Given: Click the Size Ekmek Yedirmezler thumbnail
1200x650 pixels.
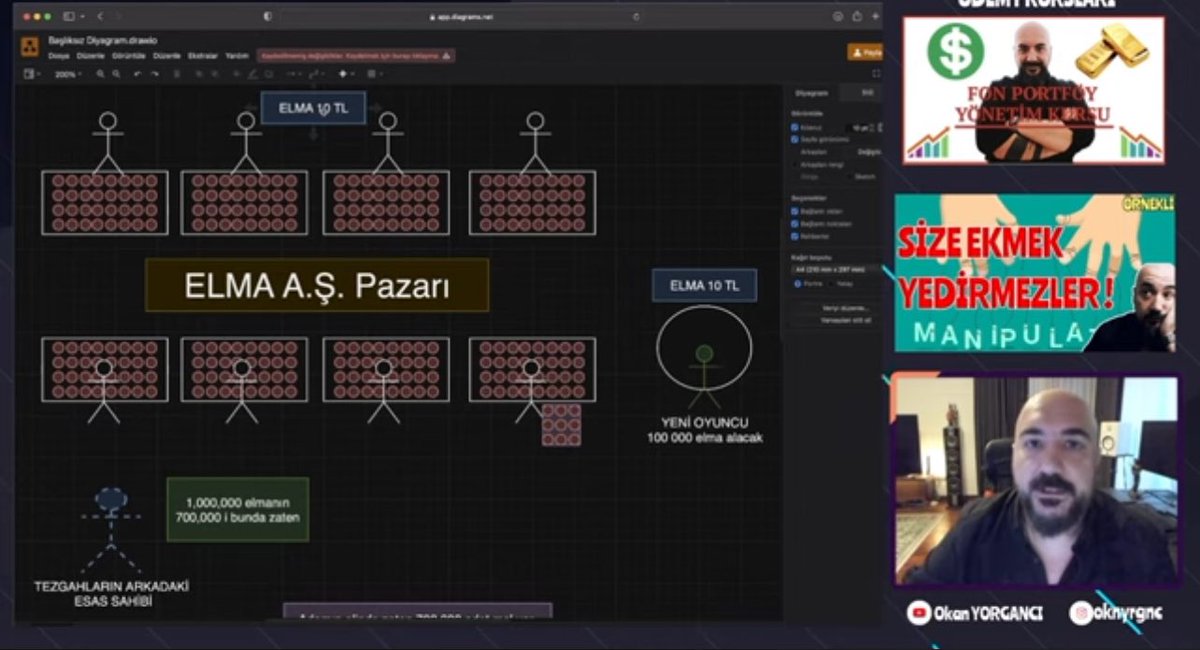Looking at the screenshot, I should 1034,273.
